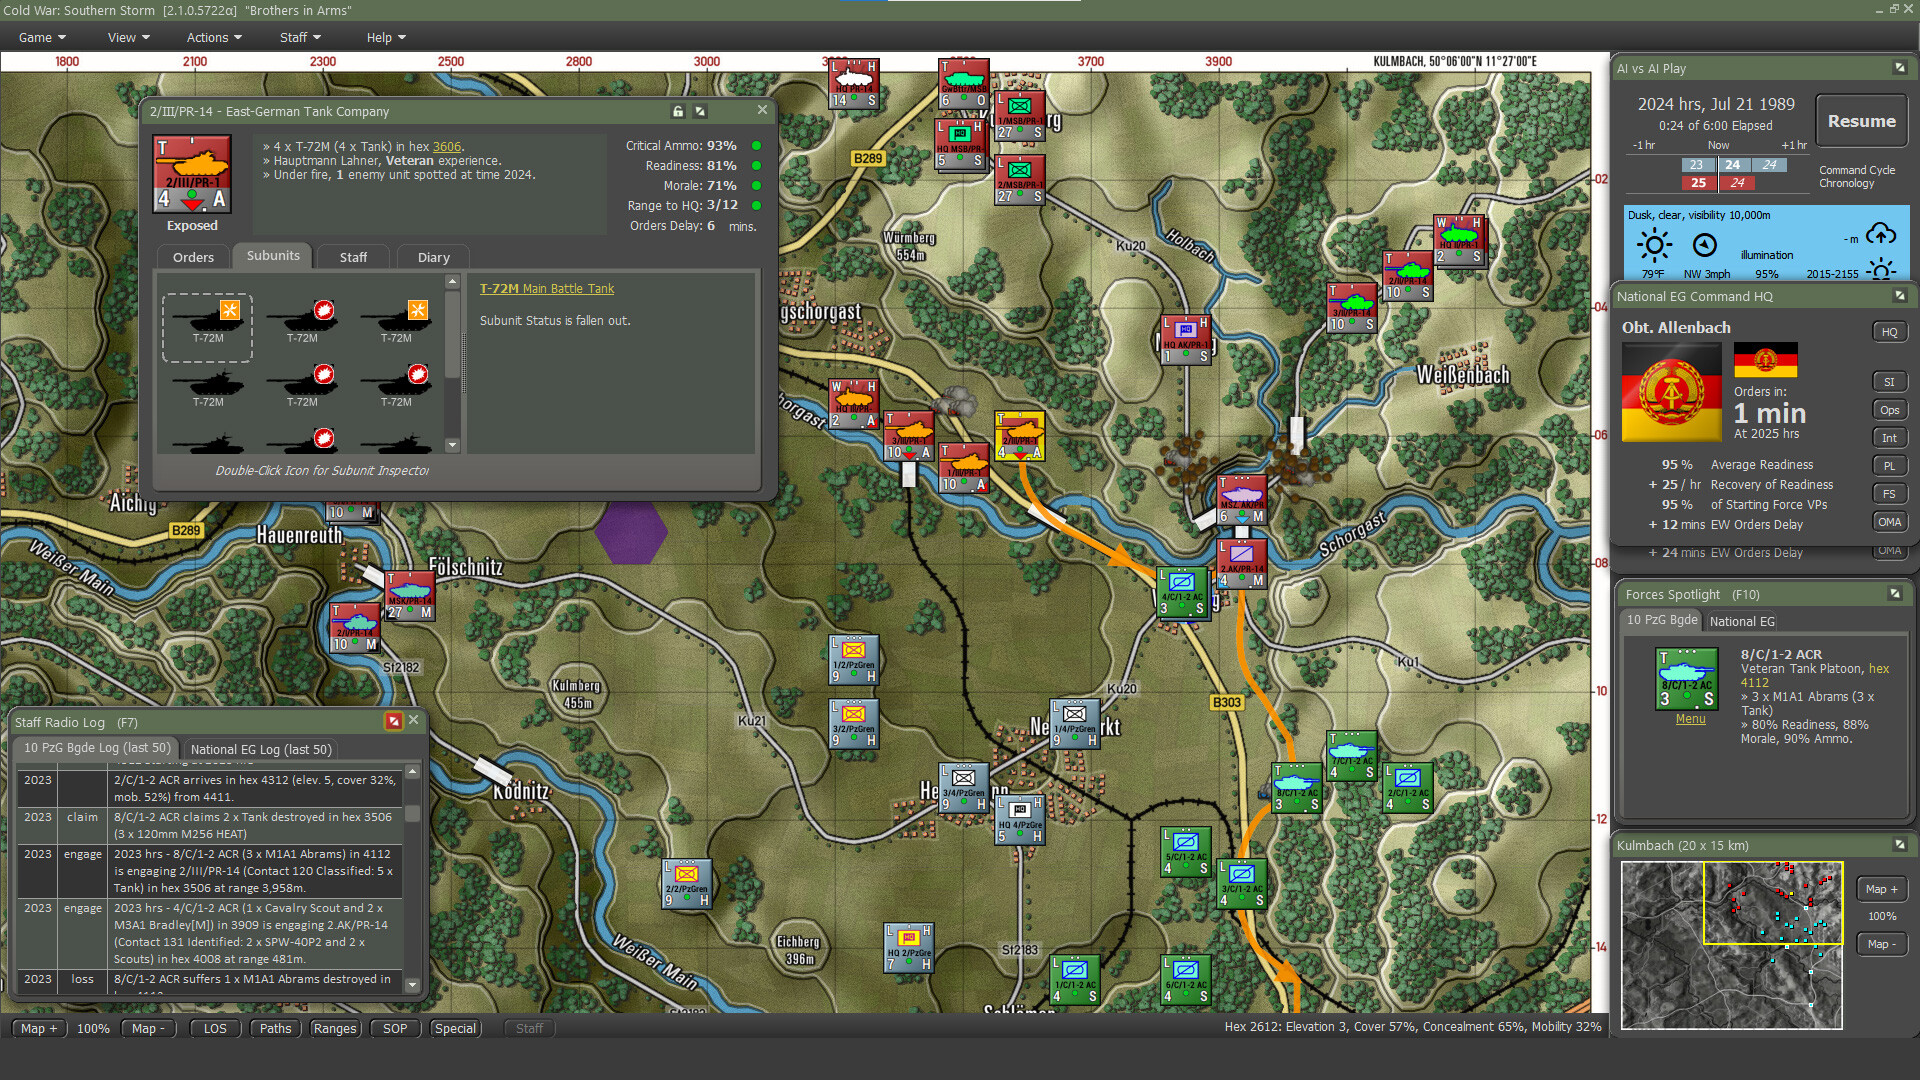This screenshot has width=1920, height=1080.
Task: Open the SOP panel from the bottom toolbar
Action: tap(394, 1028)
